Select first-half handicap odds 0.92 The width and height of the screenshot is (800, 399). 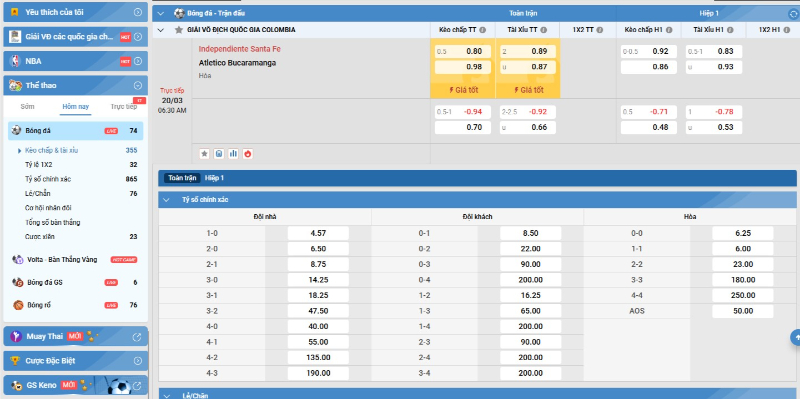tap(648, 51)
